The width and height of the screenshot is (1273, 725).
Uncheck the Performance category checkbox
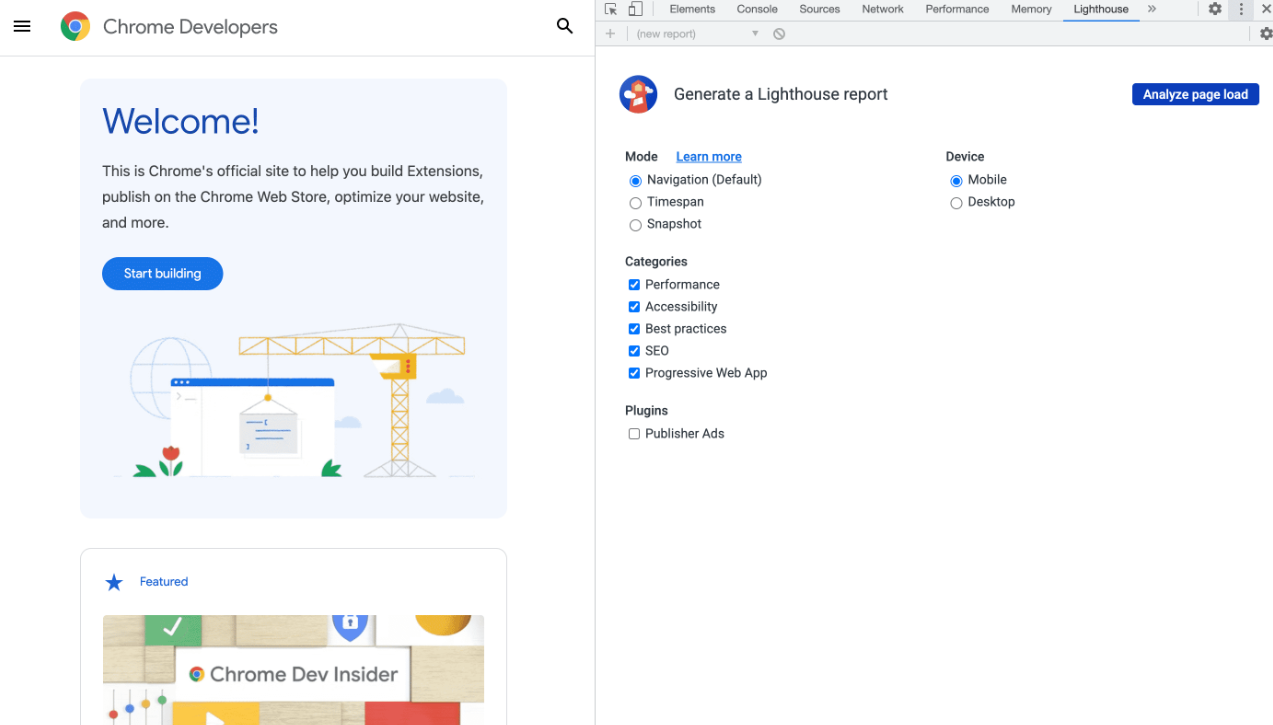click(x=634, y=285)
